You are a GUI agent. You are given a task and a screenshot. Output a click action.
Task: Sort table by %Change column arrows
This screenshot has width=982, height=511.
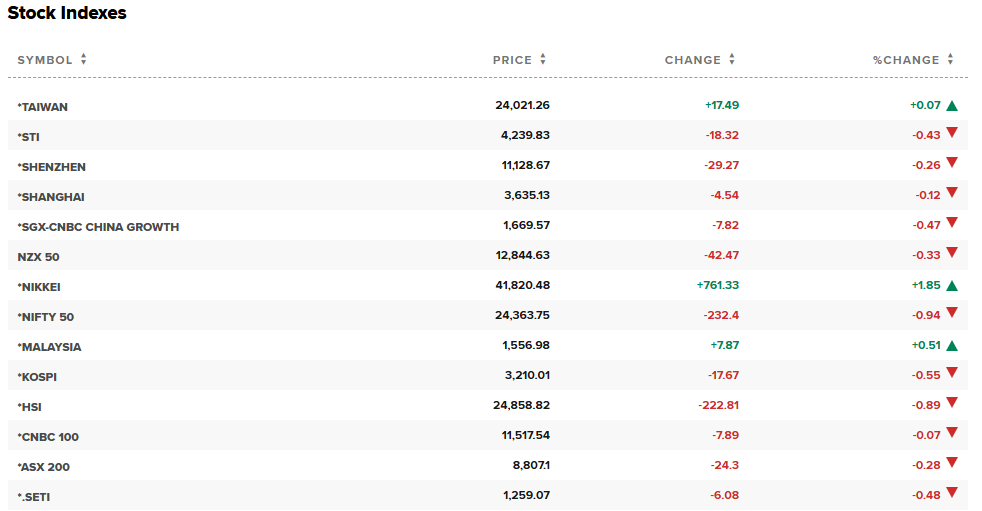[x=950, y=59]
